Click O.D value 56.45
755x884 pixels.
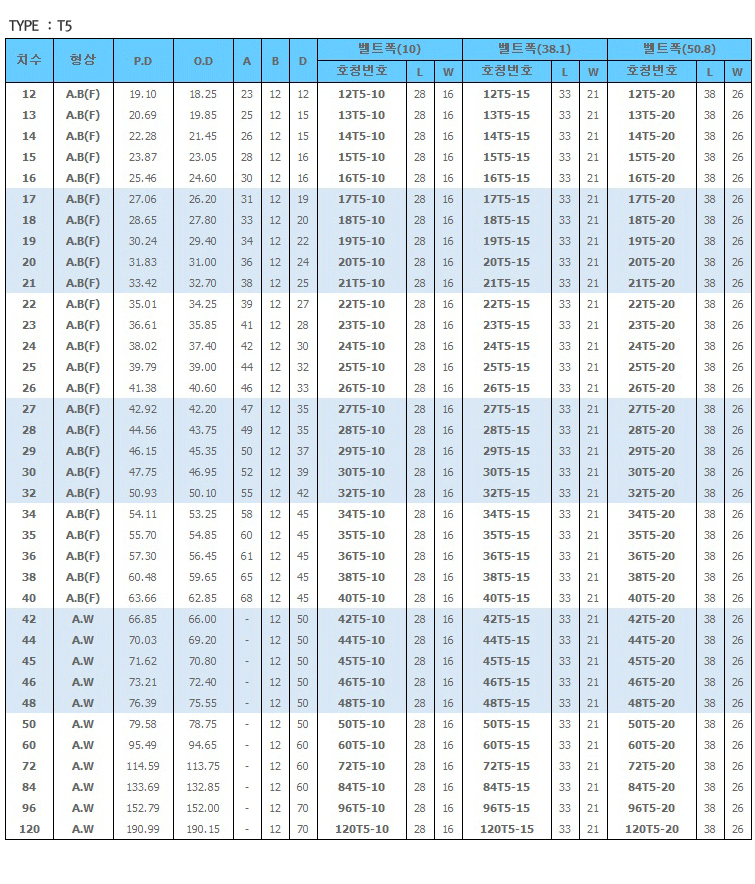pos(203,556)
